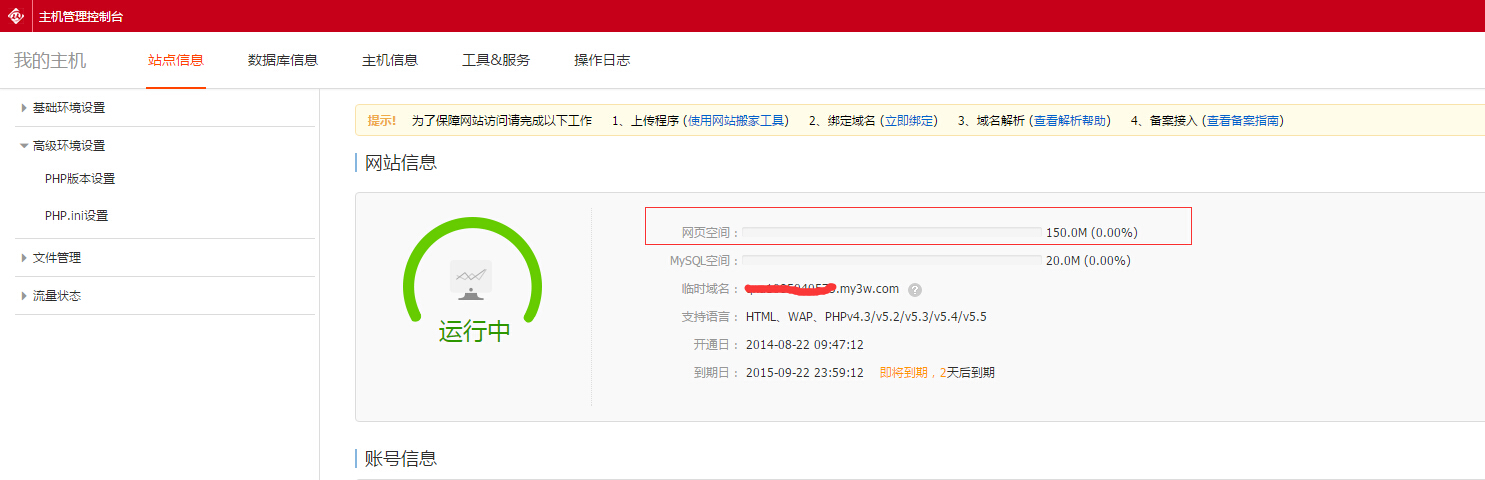Switch to 数据库信息 tab
The height and width of the screenshot is (480, 1485).
pos(283,60)
